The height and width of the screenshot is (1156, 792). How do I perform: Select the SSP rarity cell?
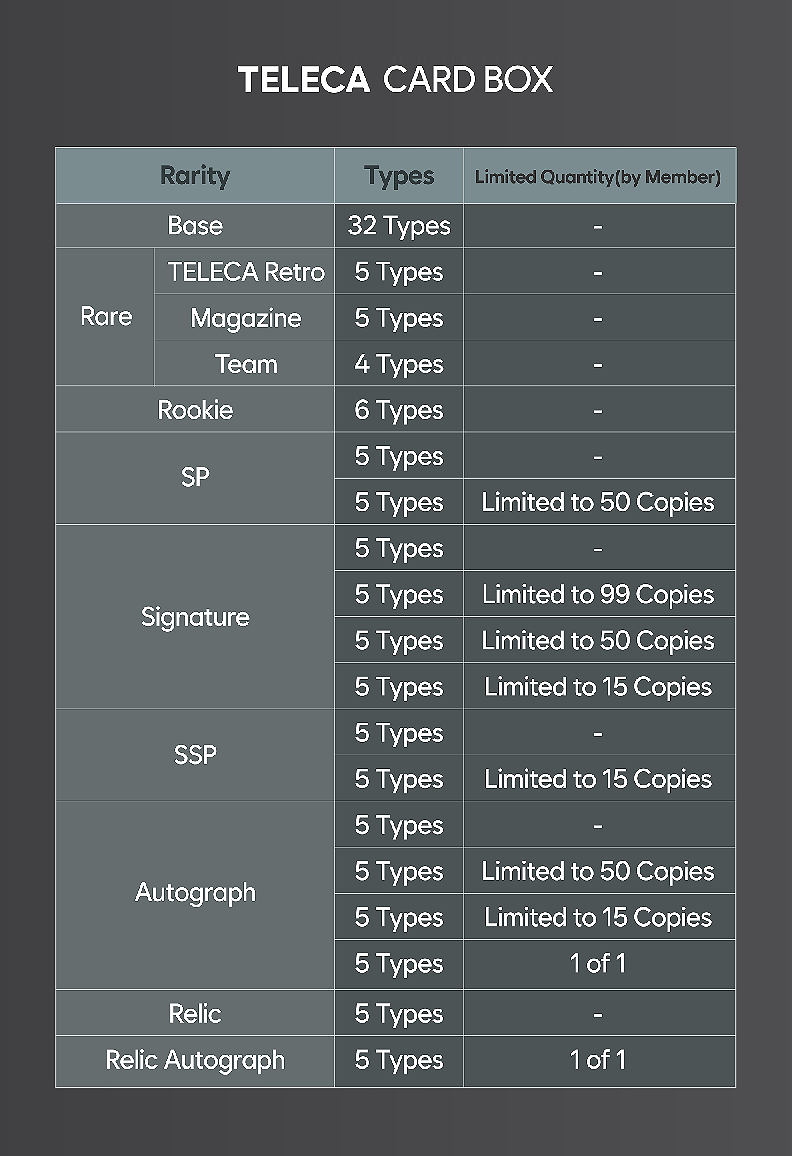coord(195,755)
